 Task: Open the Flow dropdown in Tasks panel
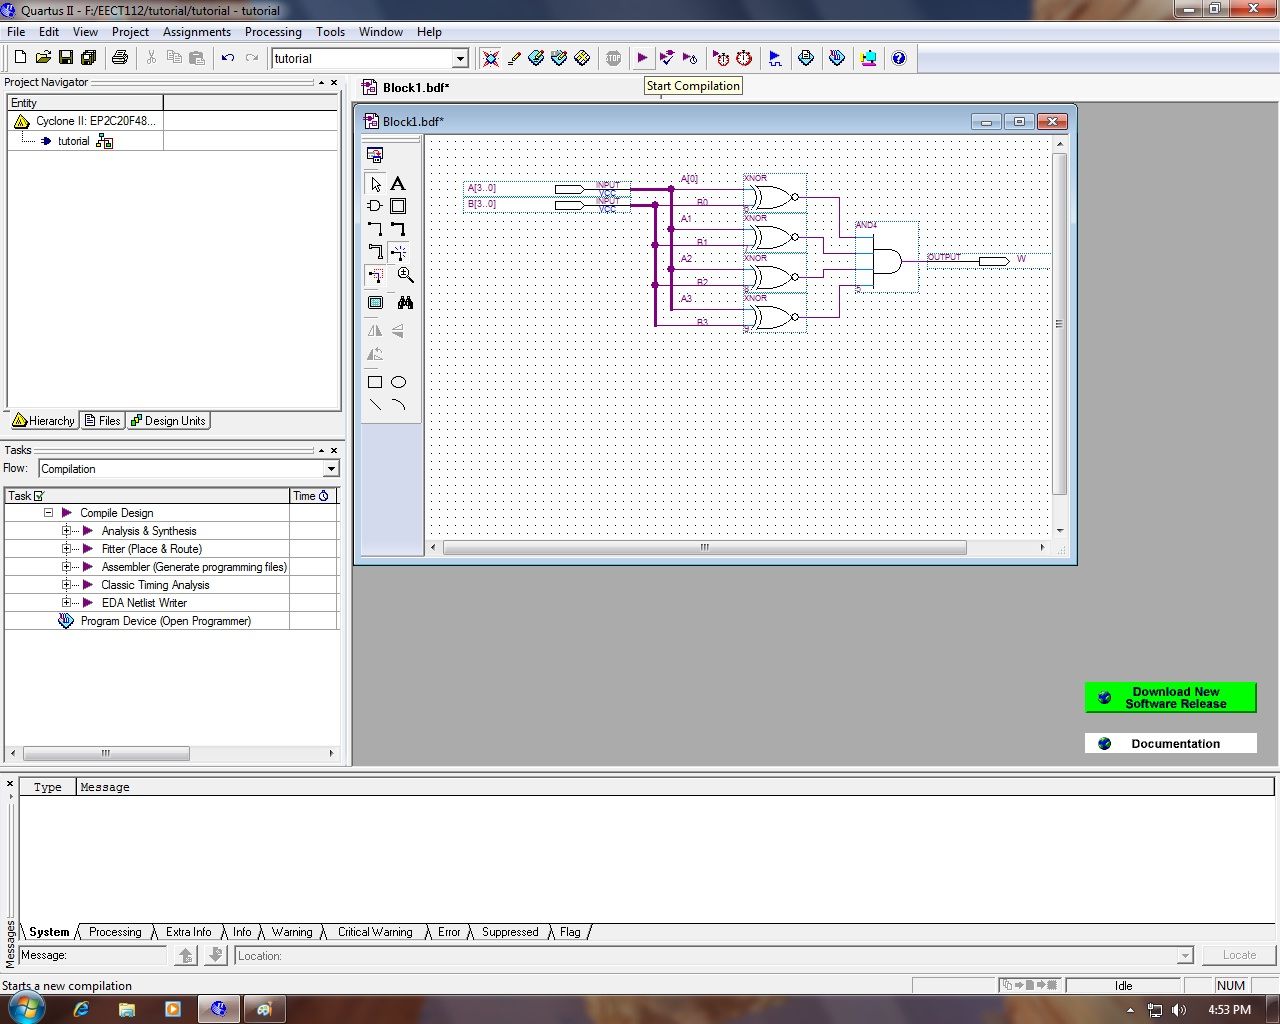click(330, 468)
